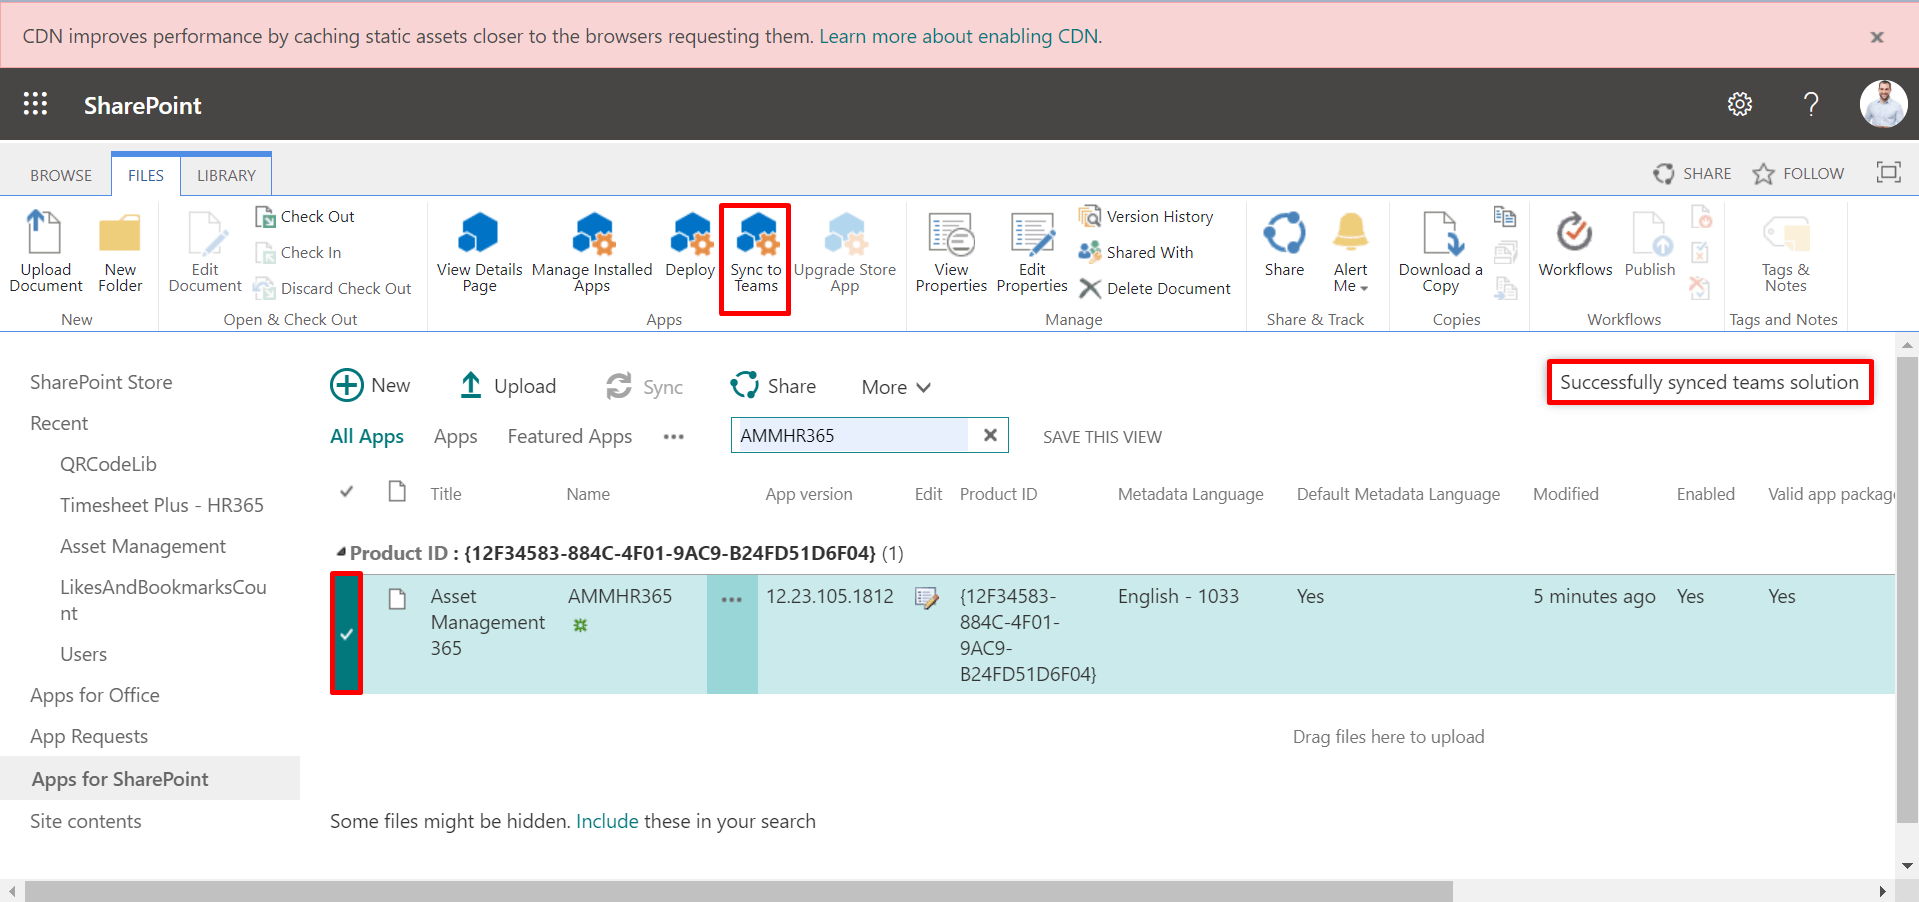This screenshot has width=1919, height=902.
Task: Click Edit Document in the ribbon
Action: tap(205, 251)
